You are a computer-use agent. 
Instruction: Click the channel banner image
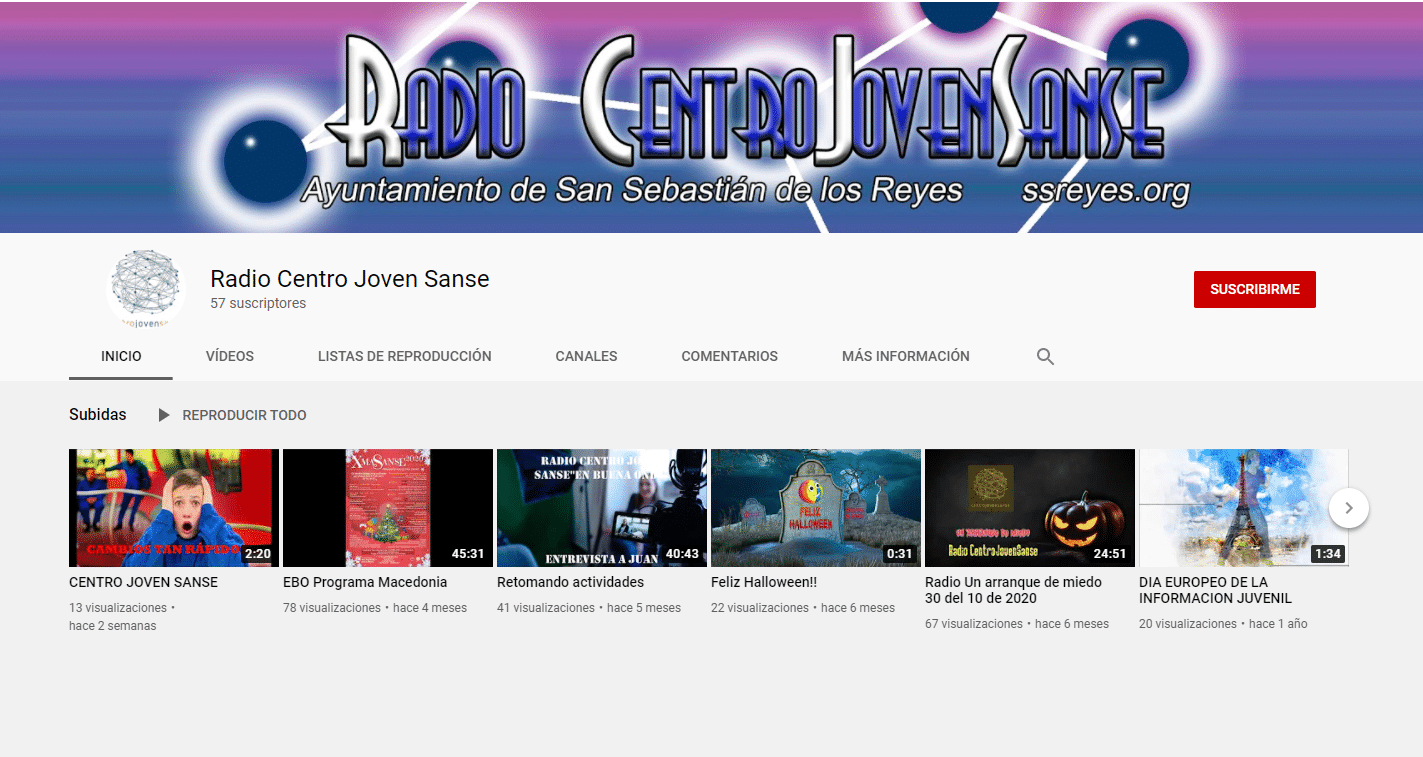click(711, 116)
